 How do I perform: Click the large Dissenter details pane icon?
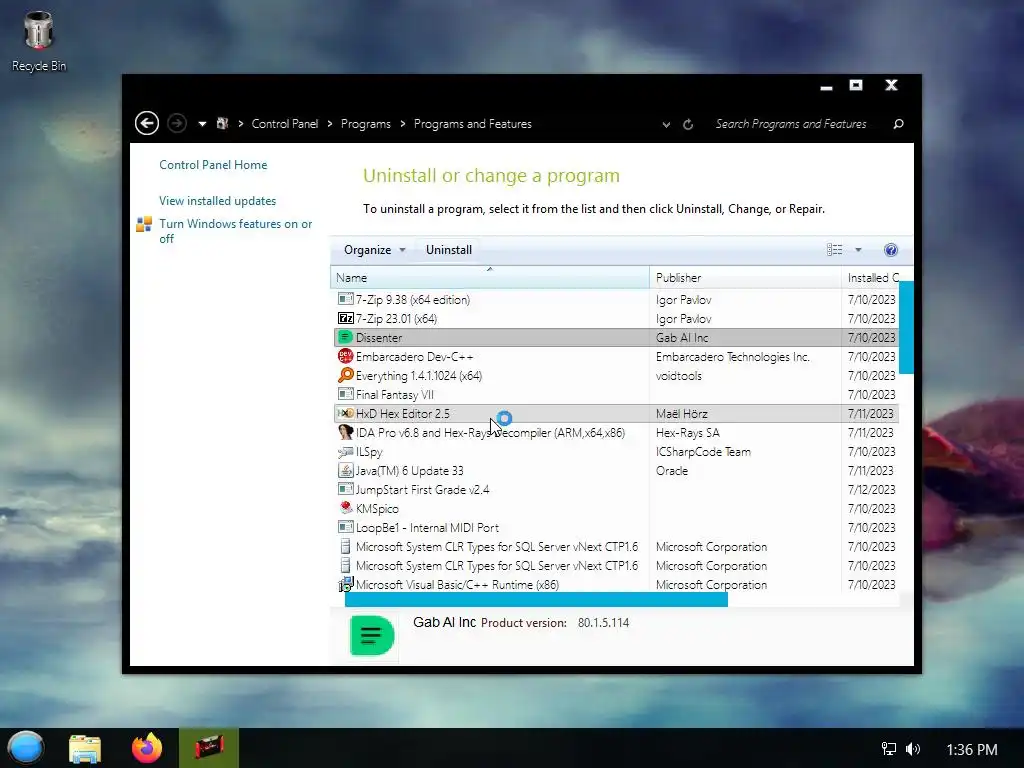click(x=372, y=635)
